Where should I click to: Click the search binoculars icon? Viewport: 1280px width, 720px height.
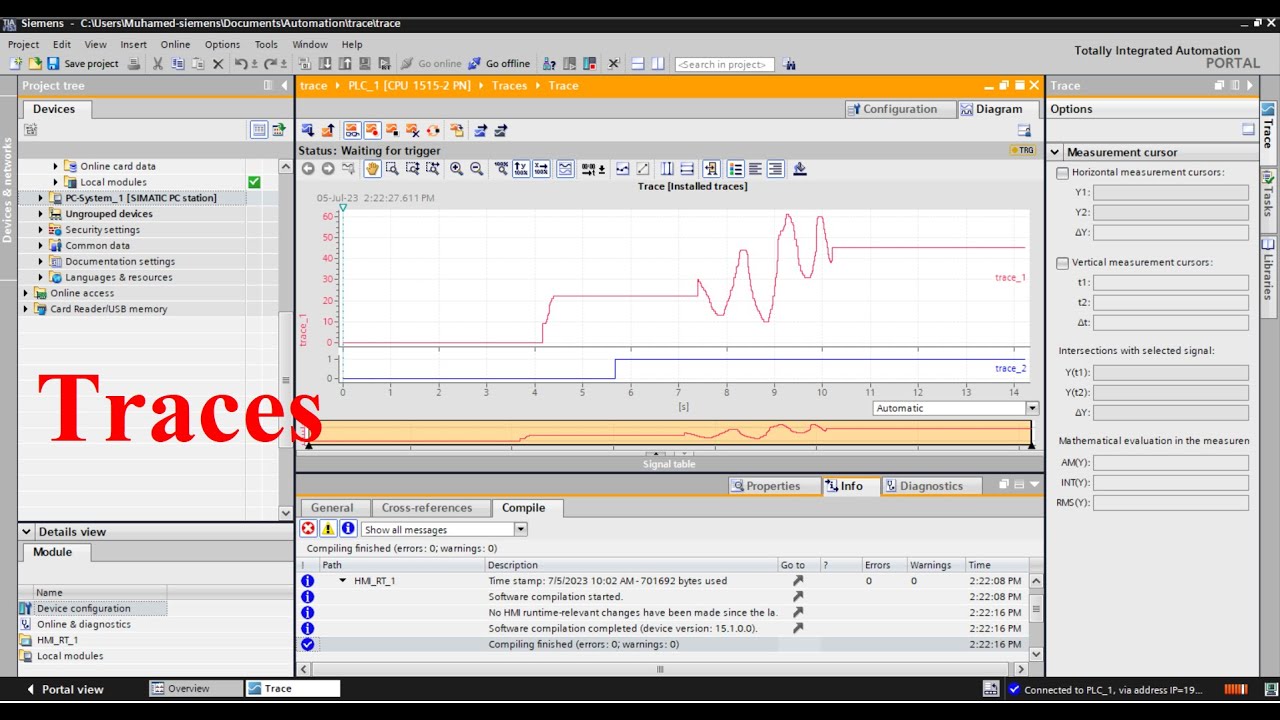coord(790,64)
